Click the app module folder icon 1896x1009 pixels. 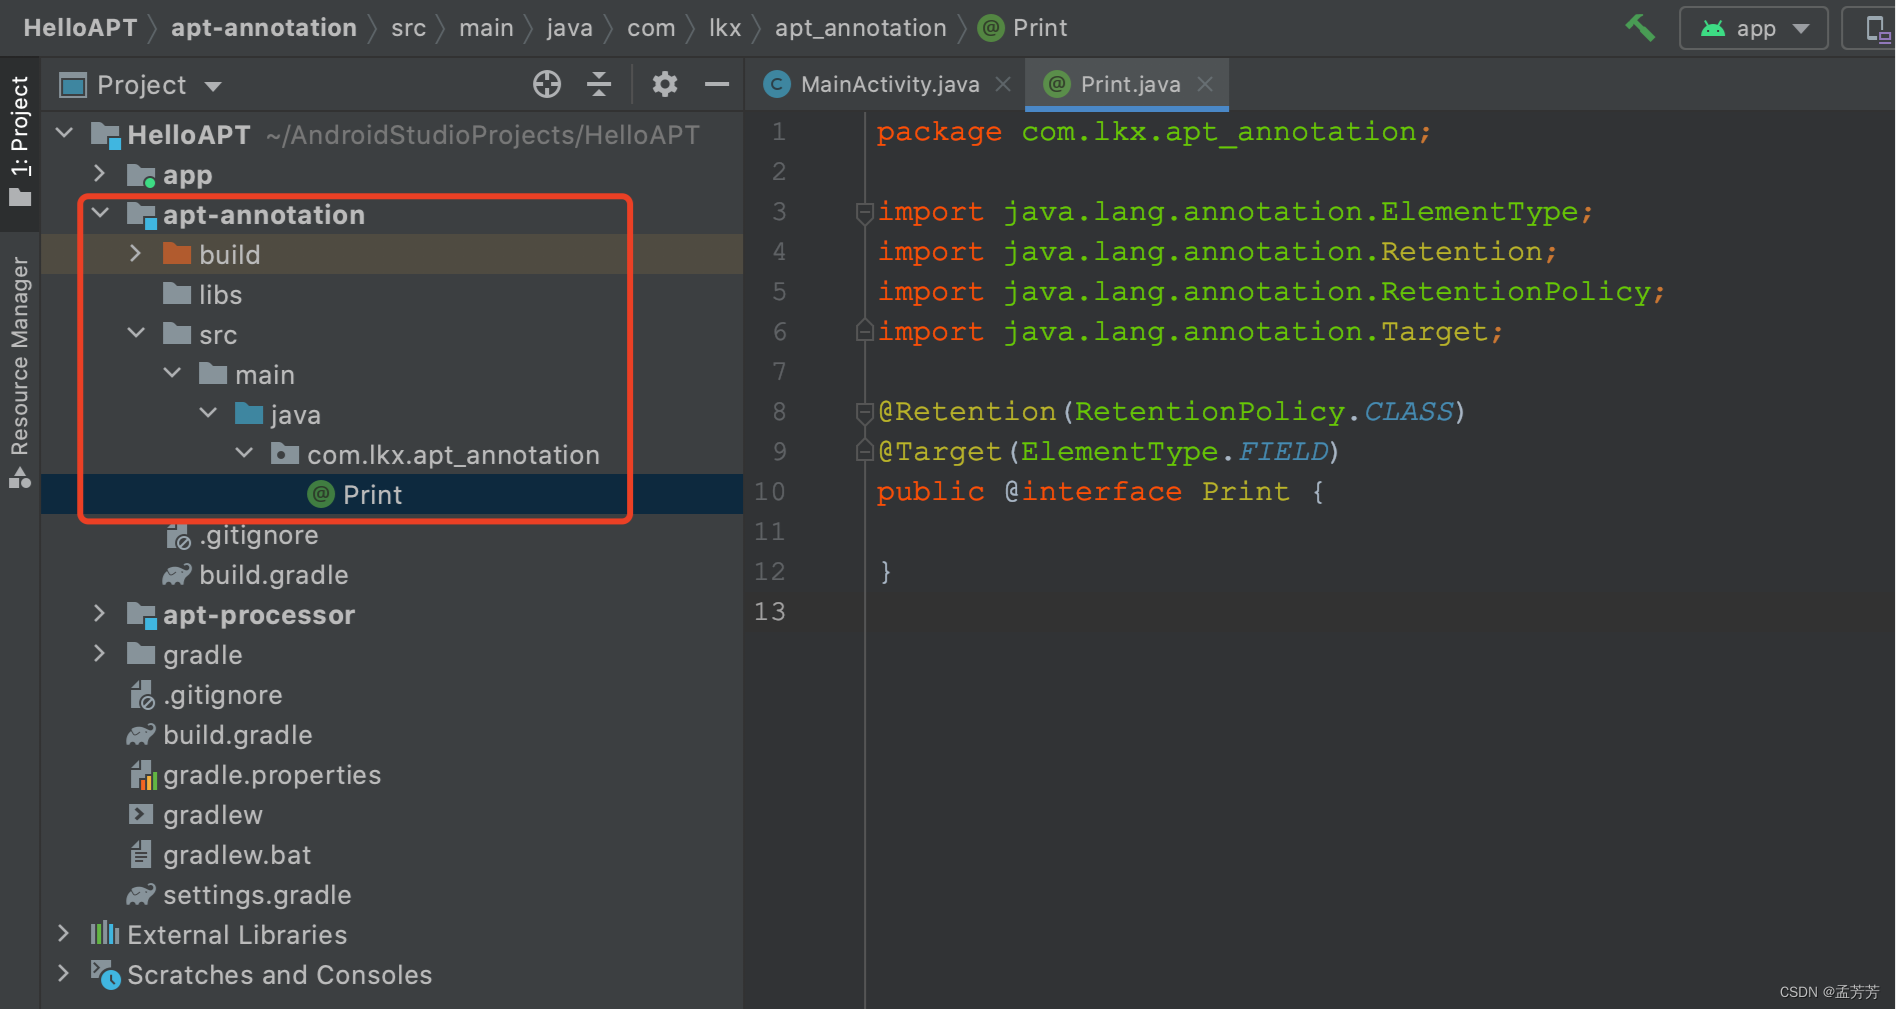pos(141,175)
